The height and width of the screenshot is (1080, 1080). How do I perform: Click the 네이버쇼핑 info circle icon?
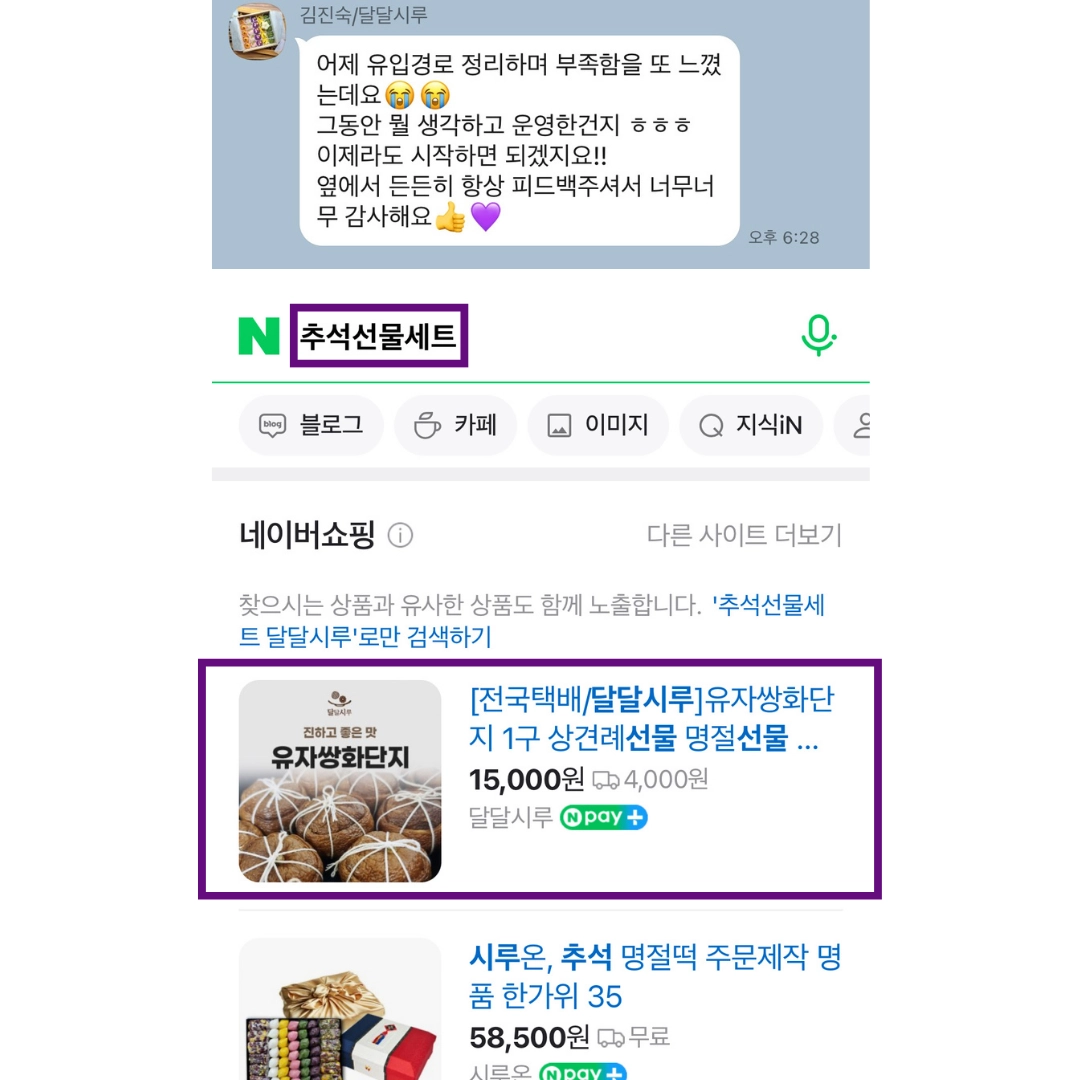click(x=400, y=535)
